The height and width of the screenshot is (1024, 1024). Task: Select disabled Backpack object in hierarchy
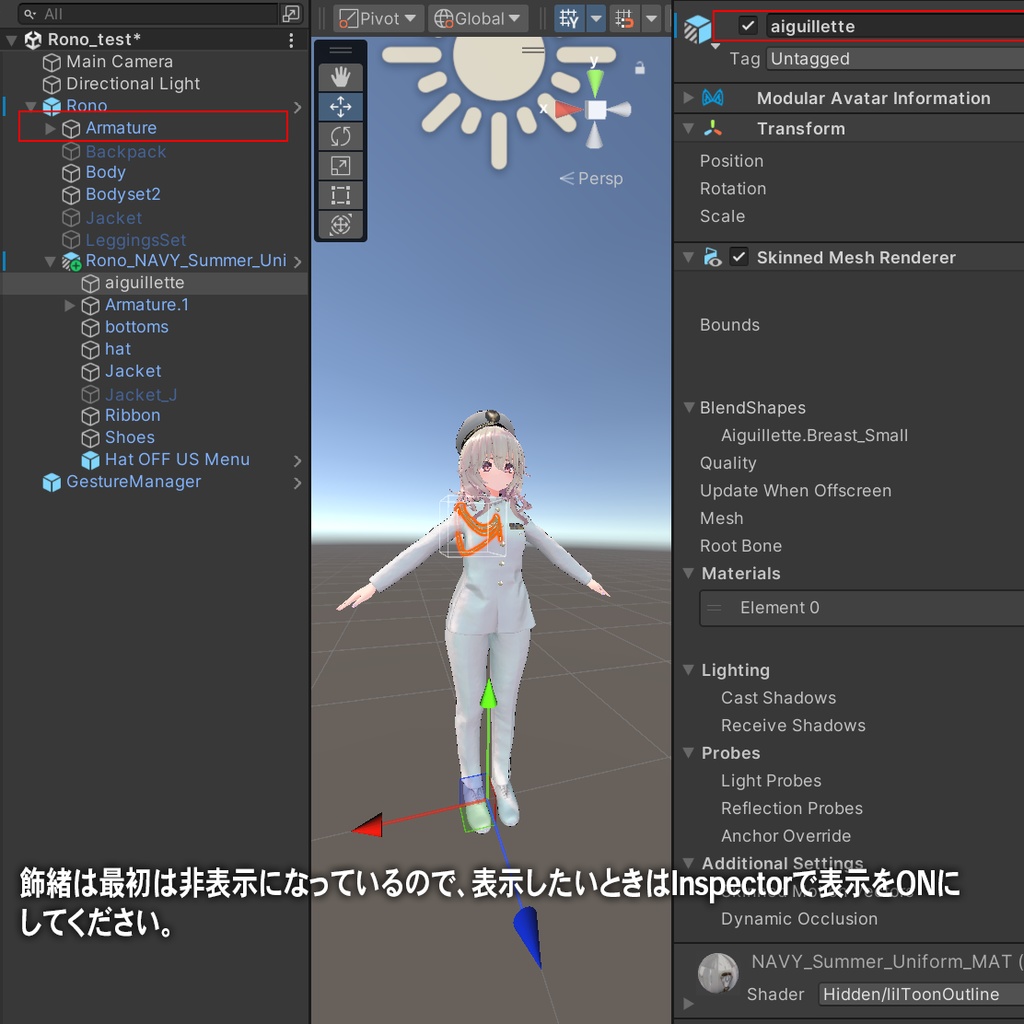point(125,152)
